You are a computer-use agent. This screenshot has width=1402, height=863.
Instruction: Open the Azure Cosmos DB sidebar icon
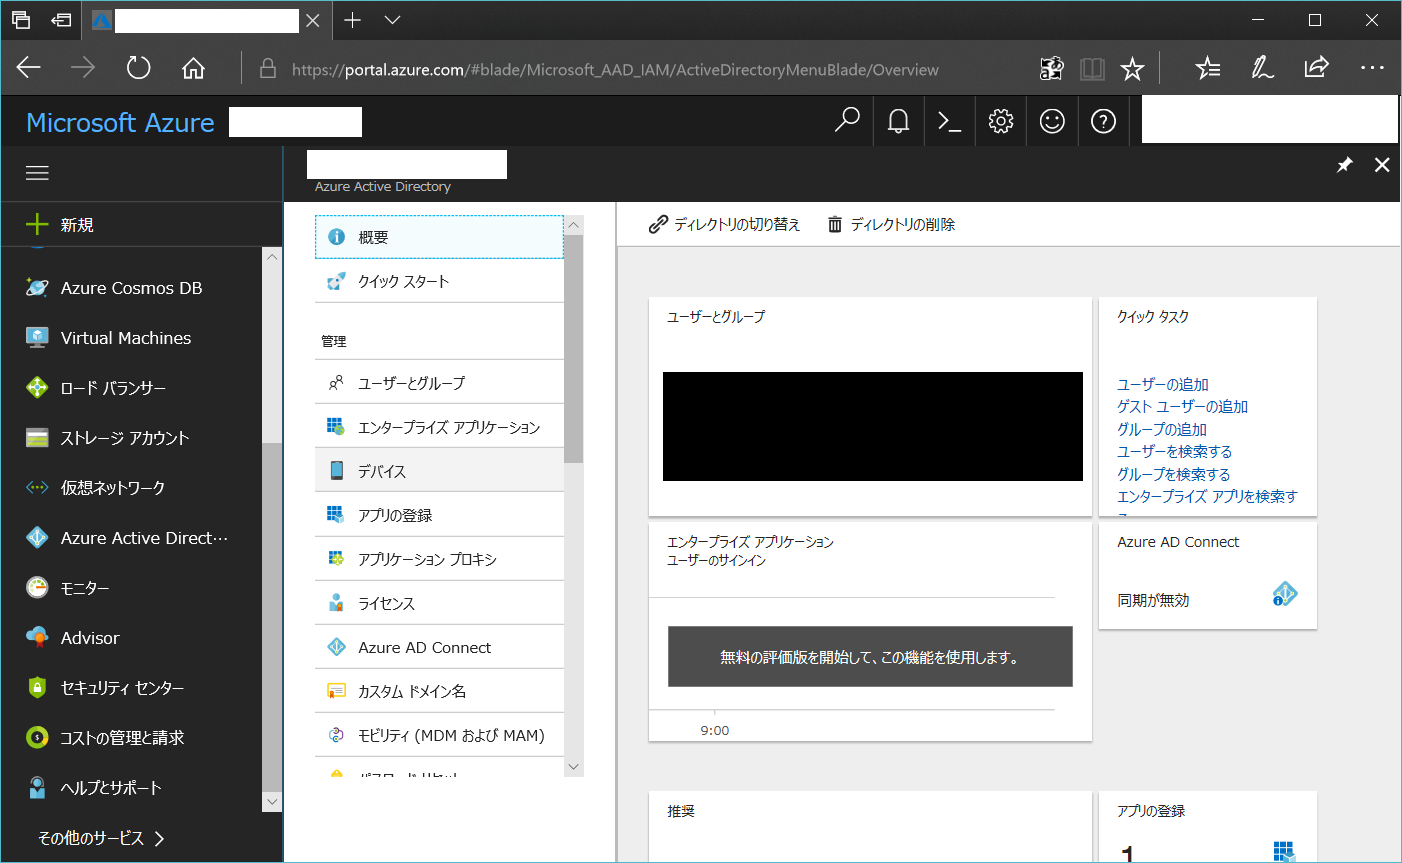pos(37,288)
